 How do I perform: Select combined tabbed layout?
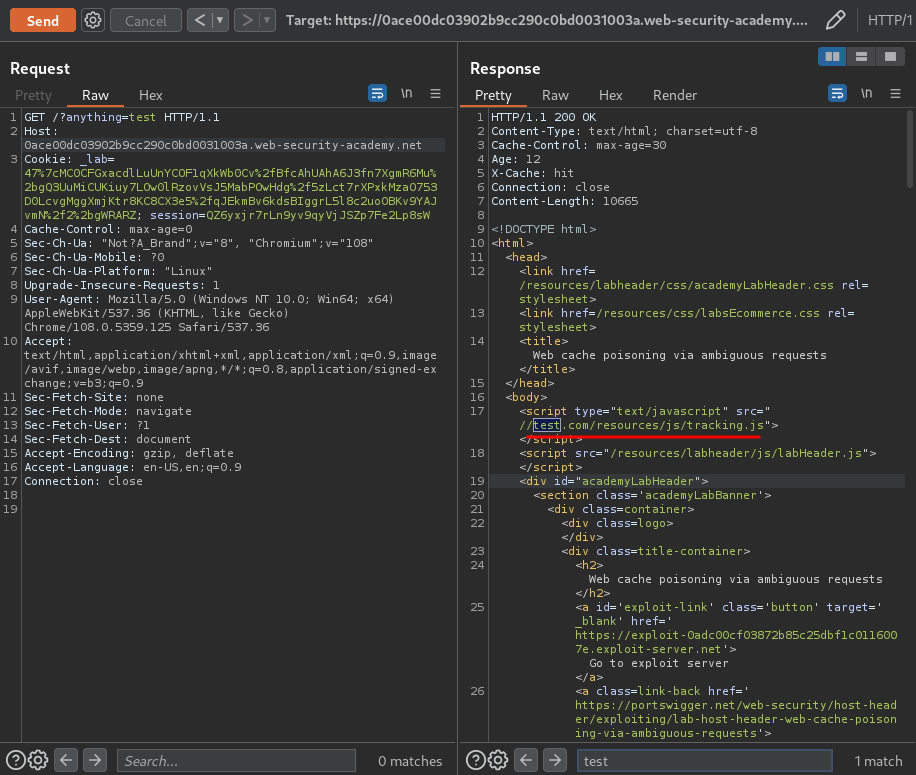coord(890,57)
